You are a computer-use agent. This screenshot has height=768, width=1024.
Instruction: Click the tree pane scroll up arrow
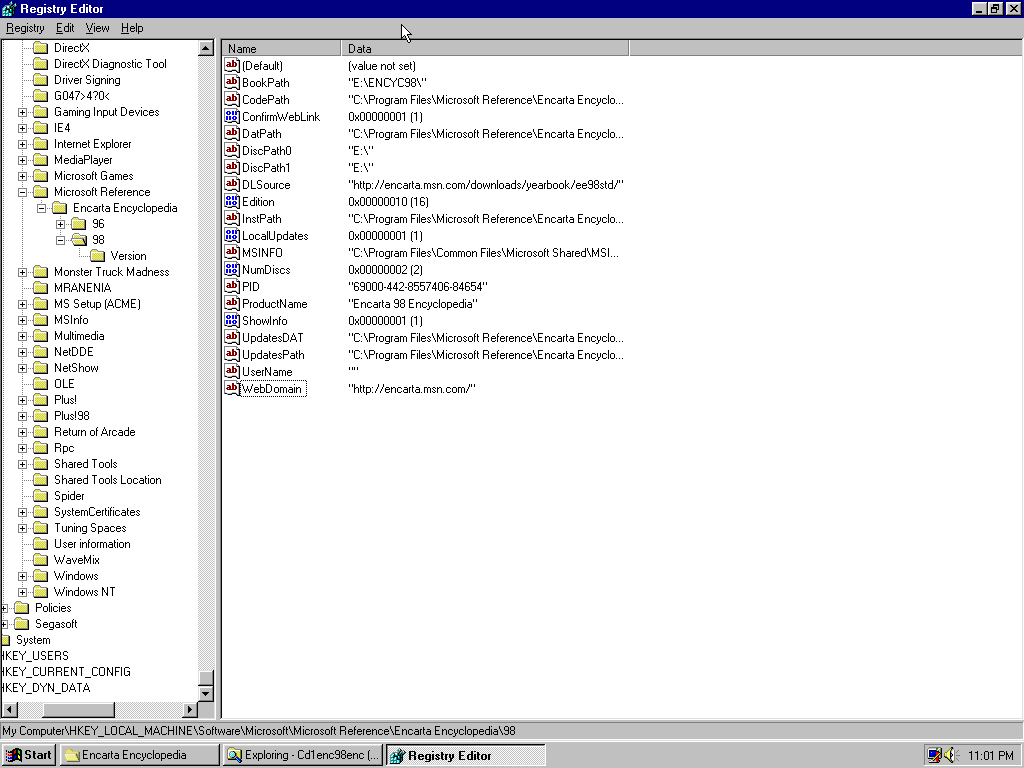206,48
